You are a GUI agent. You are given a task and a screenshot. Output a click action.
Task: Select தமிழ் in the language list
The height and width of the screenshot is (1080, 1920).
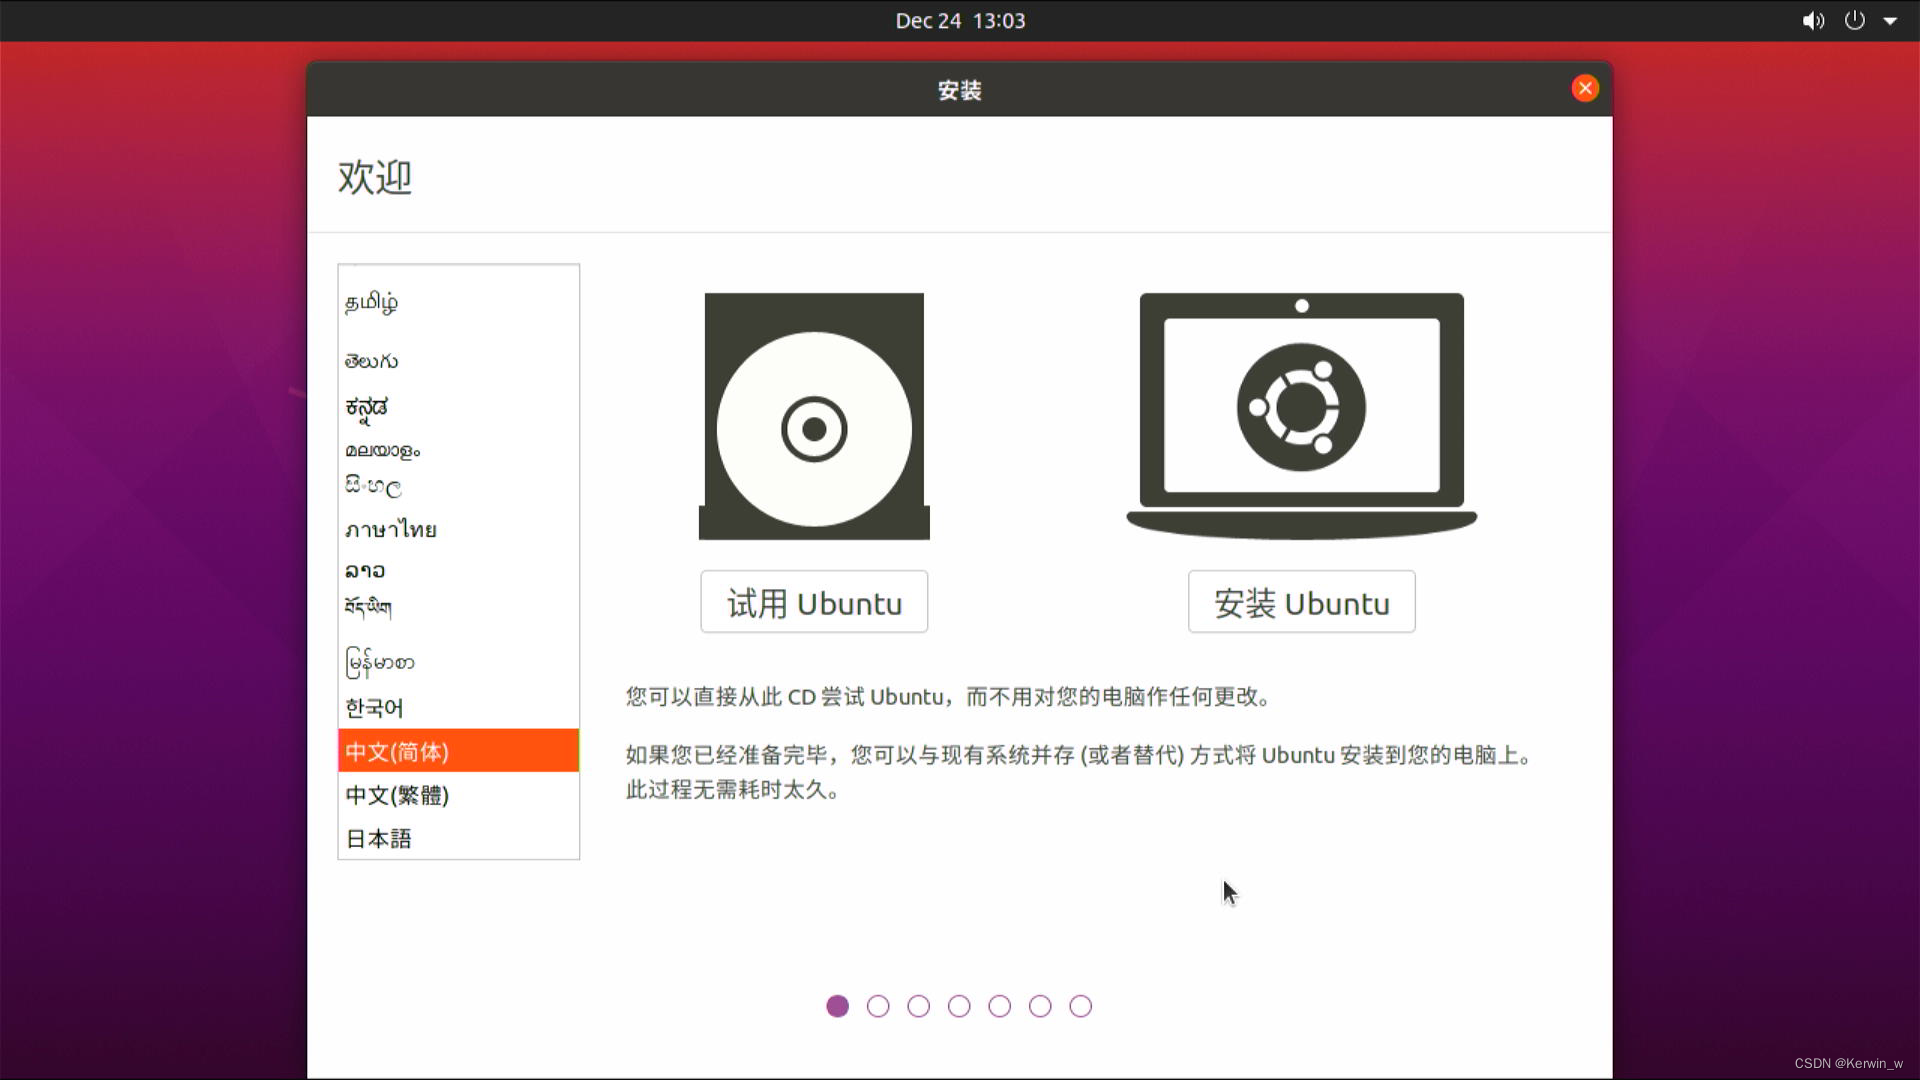coord(458,302)
